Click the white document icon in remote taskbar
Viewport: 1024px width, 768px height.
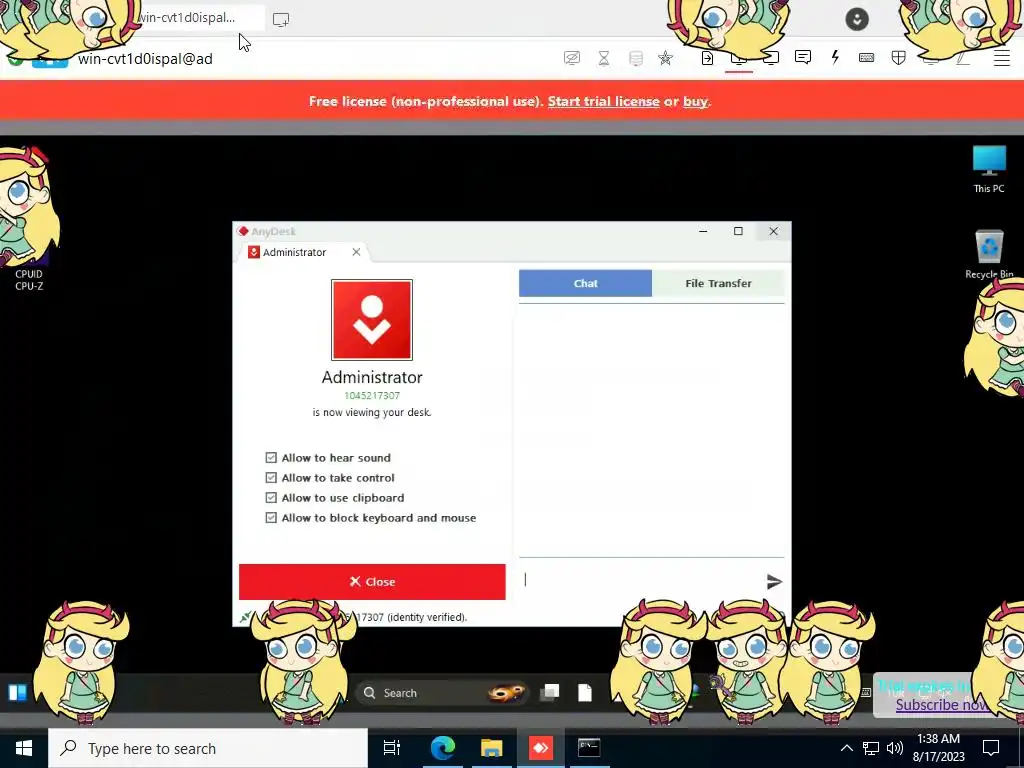(x=584, y=692)
